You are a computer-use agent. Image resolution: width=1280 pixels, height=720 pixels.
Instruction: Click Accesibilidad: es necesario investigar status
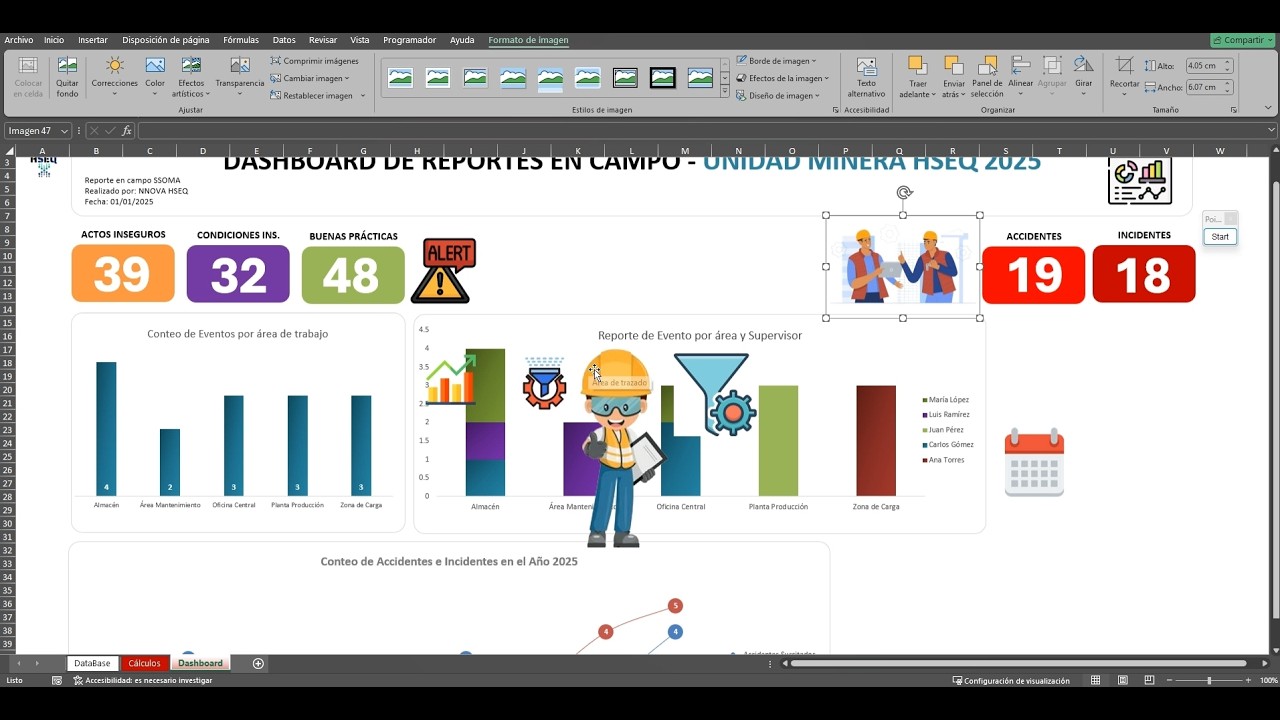143,681
